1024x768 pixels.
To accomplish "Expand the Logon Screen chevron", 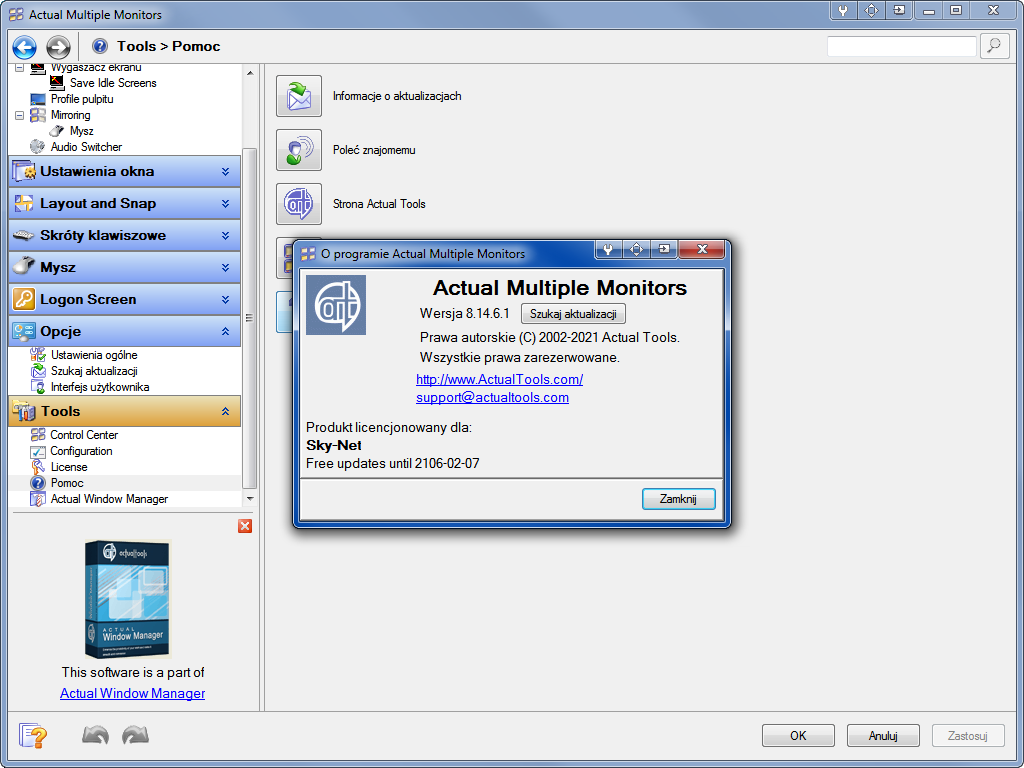I will (225, 300).
